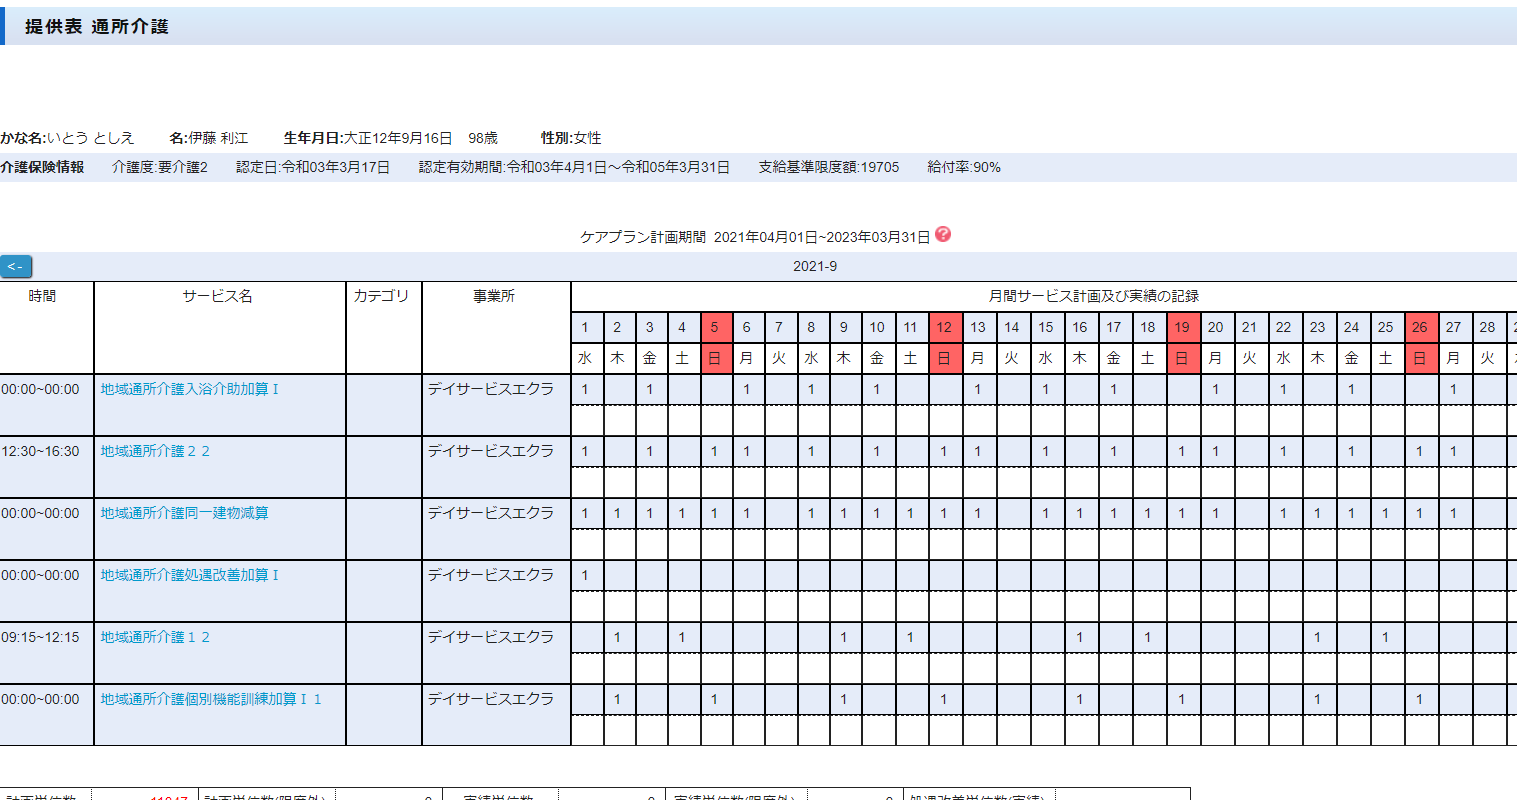Open the 地域通所介護２２ service link
This screenshot has width=1517, height=800.
click(x=155, y=451)
